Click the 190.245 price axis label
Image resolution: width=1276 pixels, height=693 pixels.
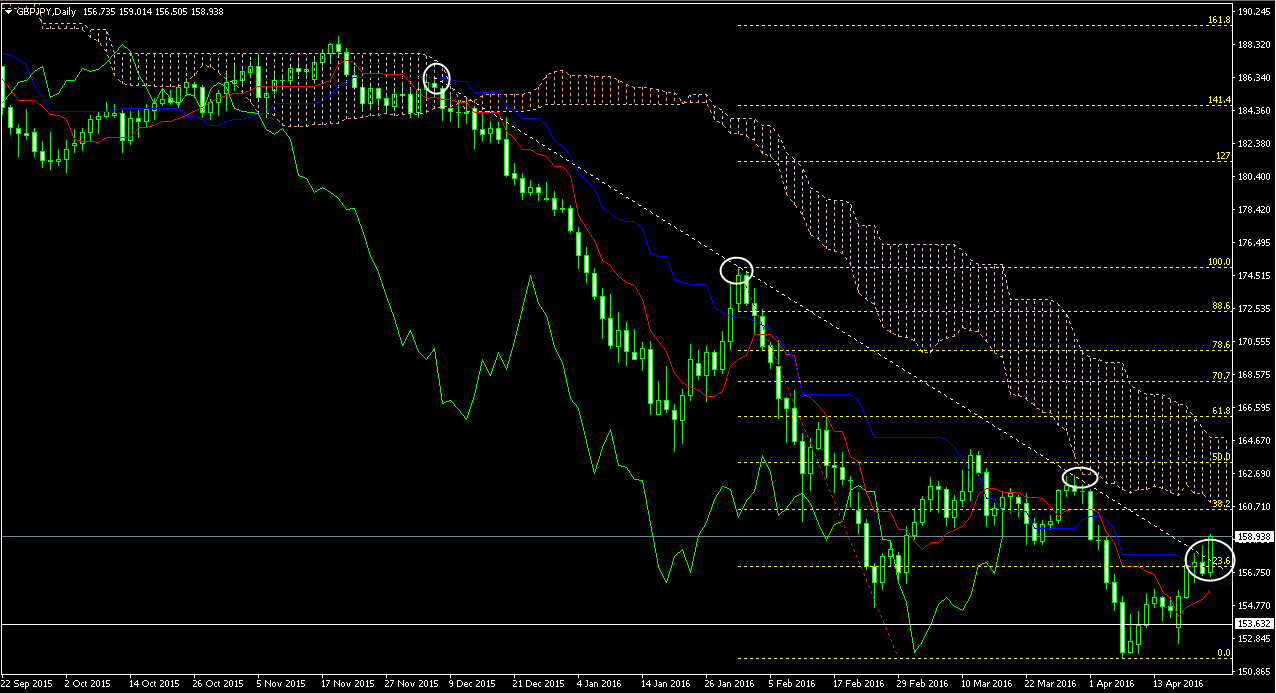click(1254, 12)
